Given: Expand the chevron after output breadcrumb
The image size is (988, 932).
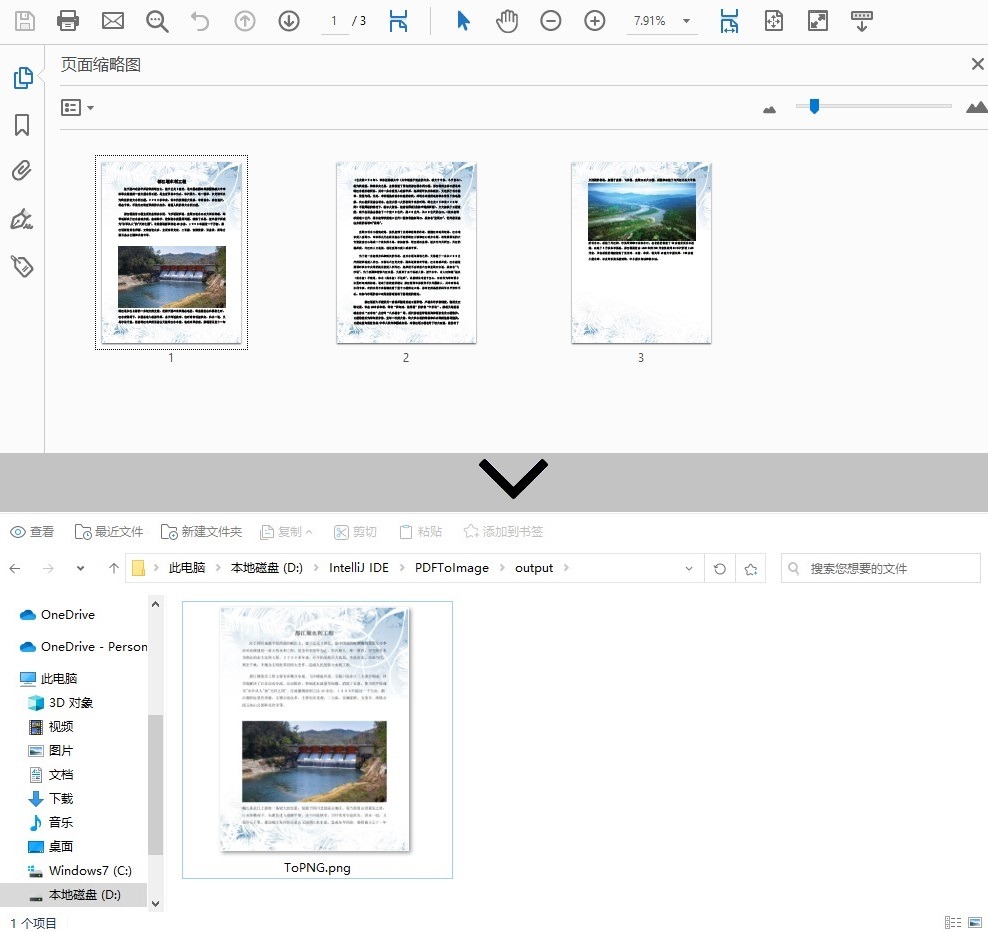Looking at the screenshot, I should (566, 568).
